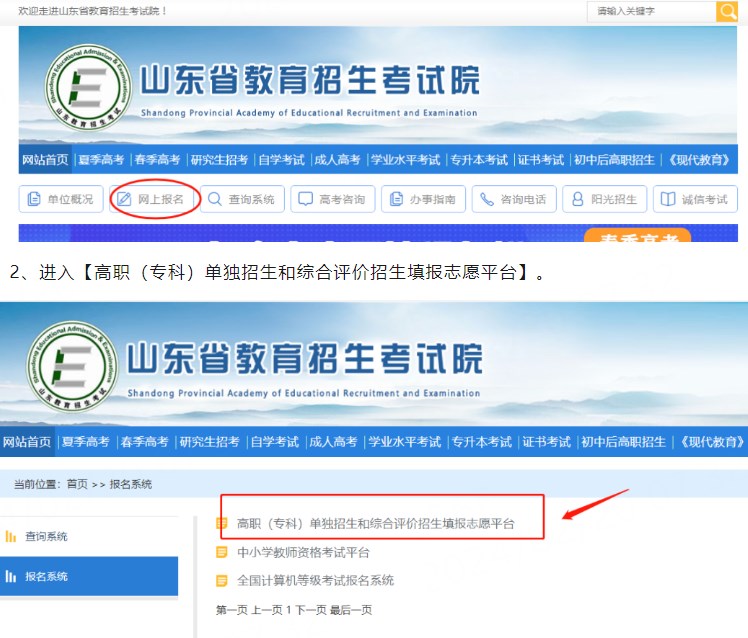Open the 网上报名 button

(x=152, y=199)
